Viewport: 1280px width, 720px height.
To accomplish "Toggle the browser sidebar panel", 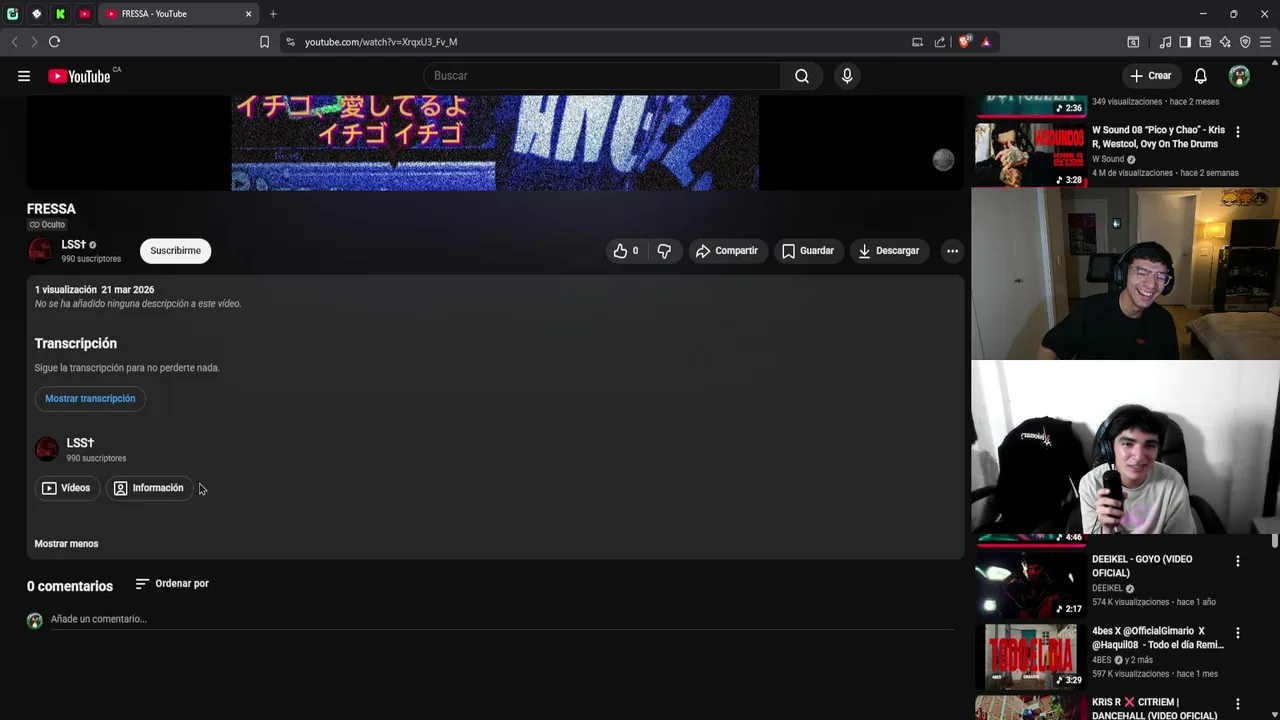I will click(x=1185, y=42).
